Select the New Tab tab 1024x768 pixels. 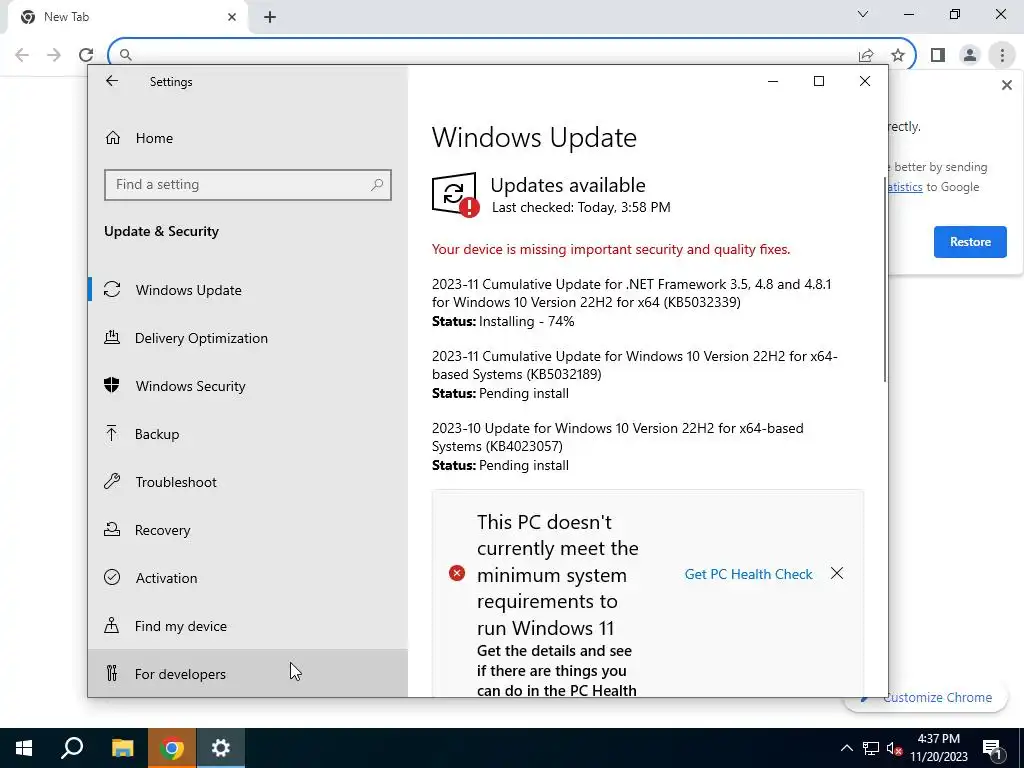(x=128, y=17)
